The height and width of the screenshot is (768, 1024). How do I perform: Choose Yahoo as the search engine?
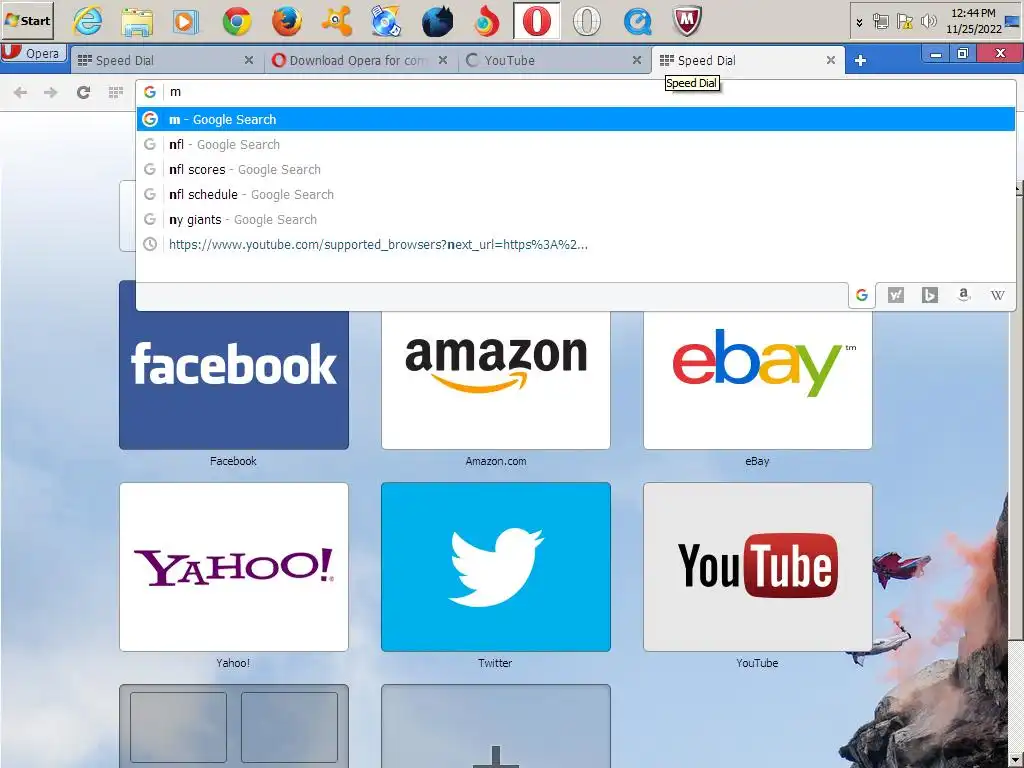click(x=896, y=295)
